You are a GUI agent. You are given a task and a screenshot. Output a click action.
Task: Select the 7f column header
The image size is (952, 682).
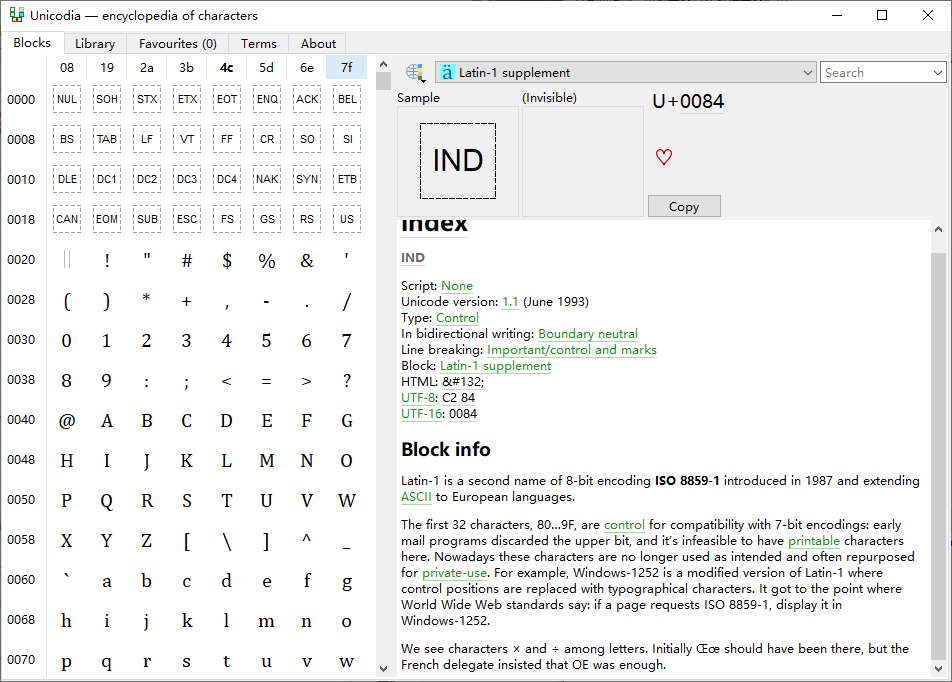tap(346, 67)
